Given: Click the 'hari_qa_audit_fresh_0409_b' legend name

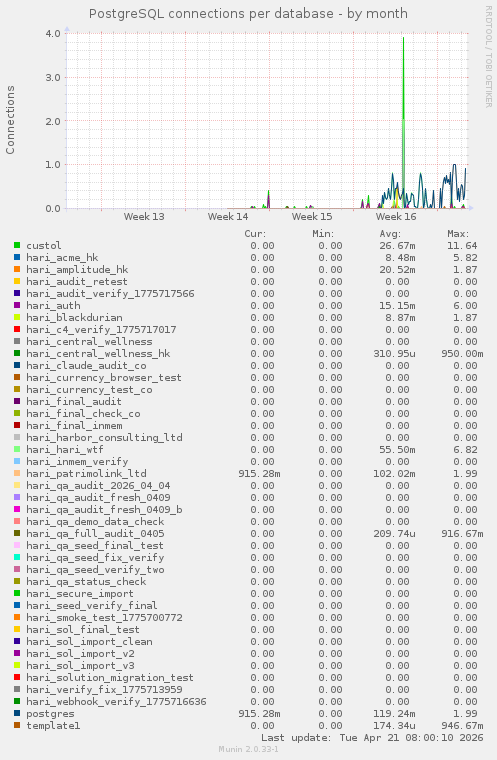Looking at the screenshot, I should tap(104, 509).
